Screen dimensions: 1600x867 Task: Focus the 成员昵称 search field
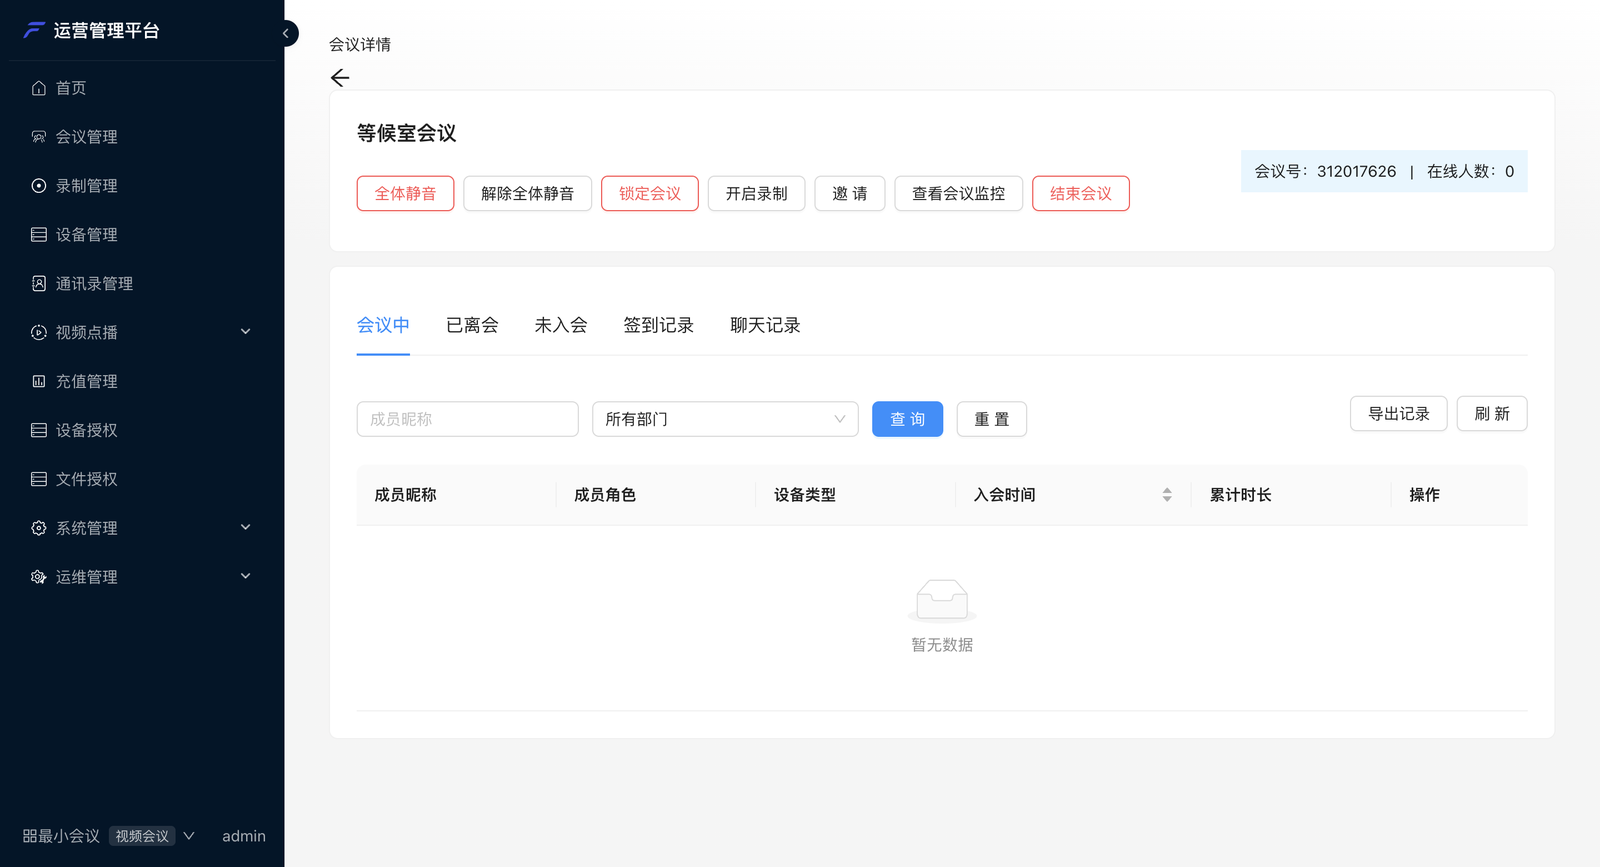pos(468,419)
